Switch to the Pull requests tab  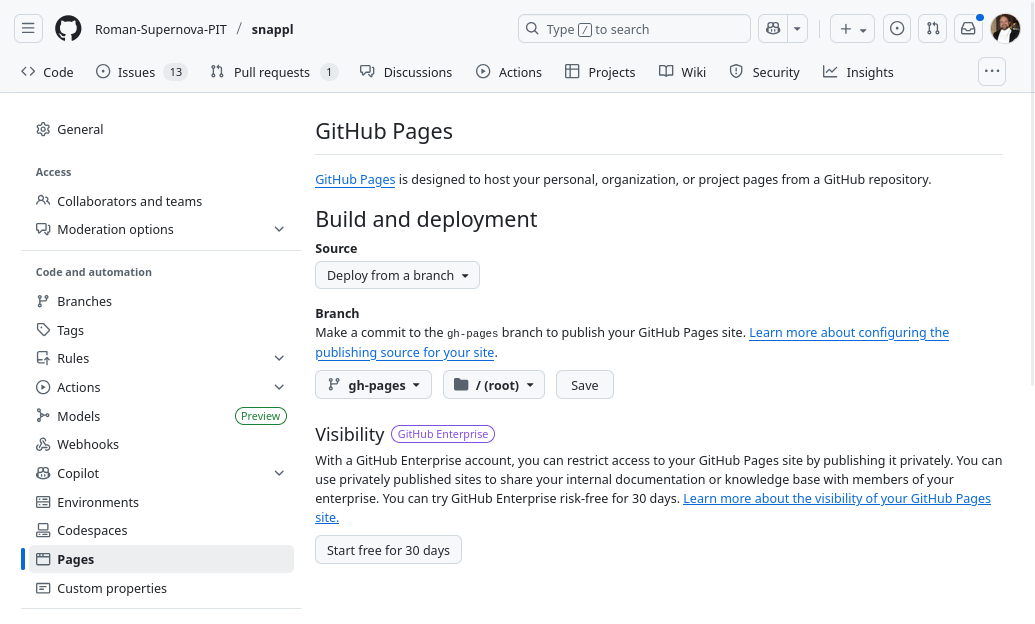[274, 72]
